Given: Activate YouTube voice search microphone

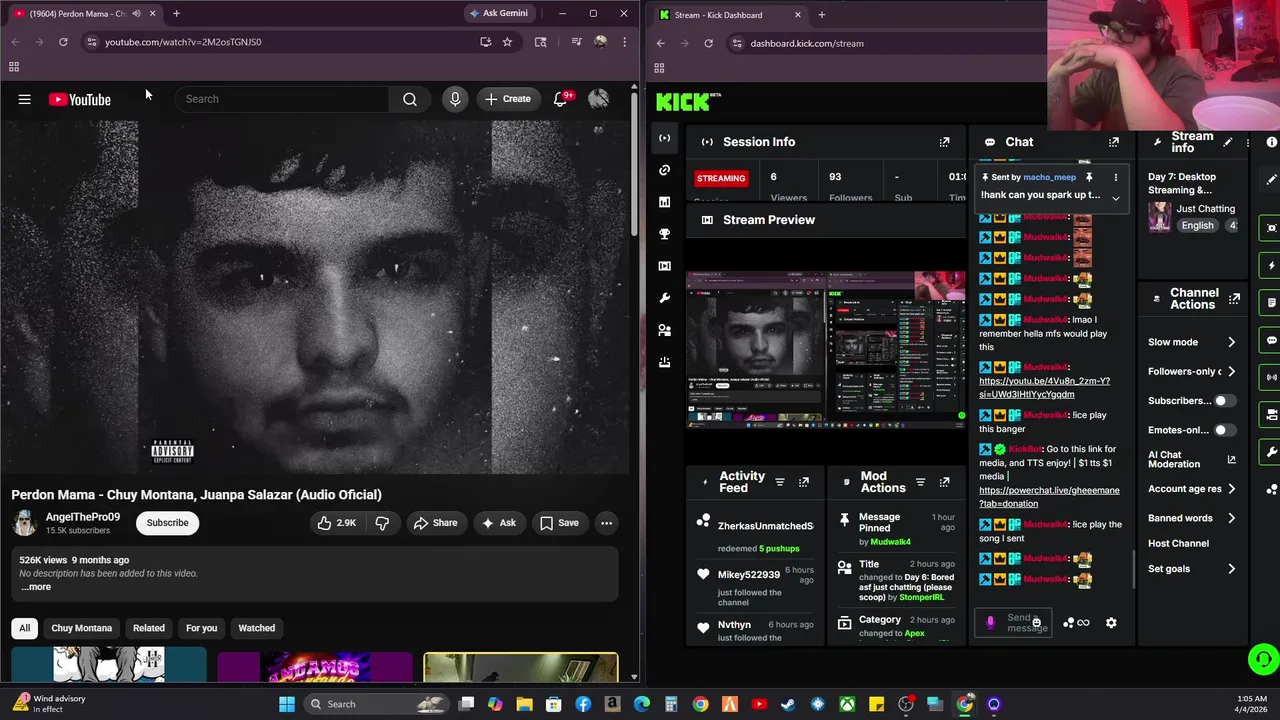Looking at the screenshot, I should (x=455, y=99).
